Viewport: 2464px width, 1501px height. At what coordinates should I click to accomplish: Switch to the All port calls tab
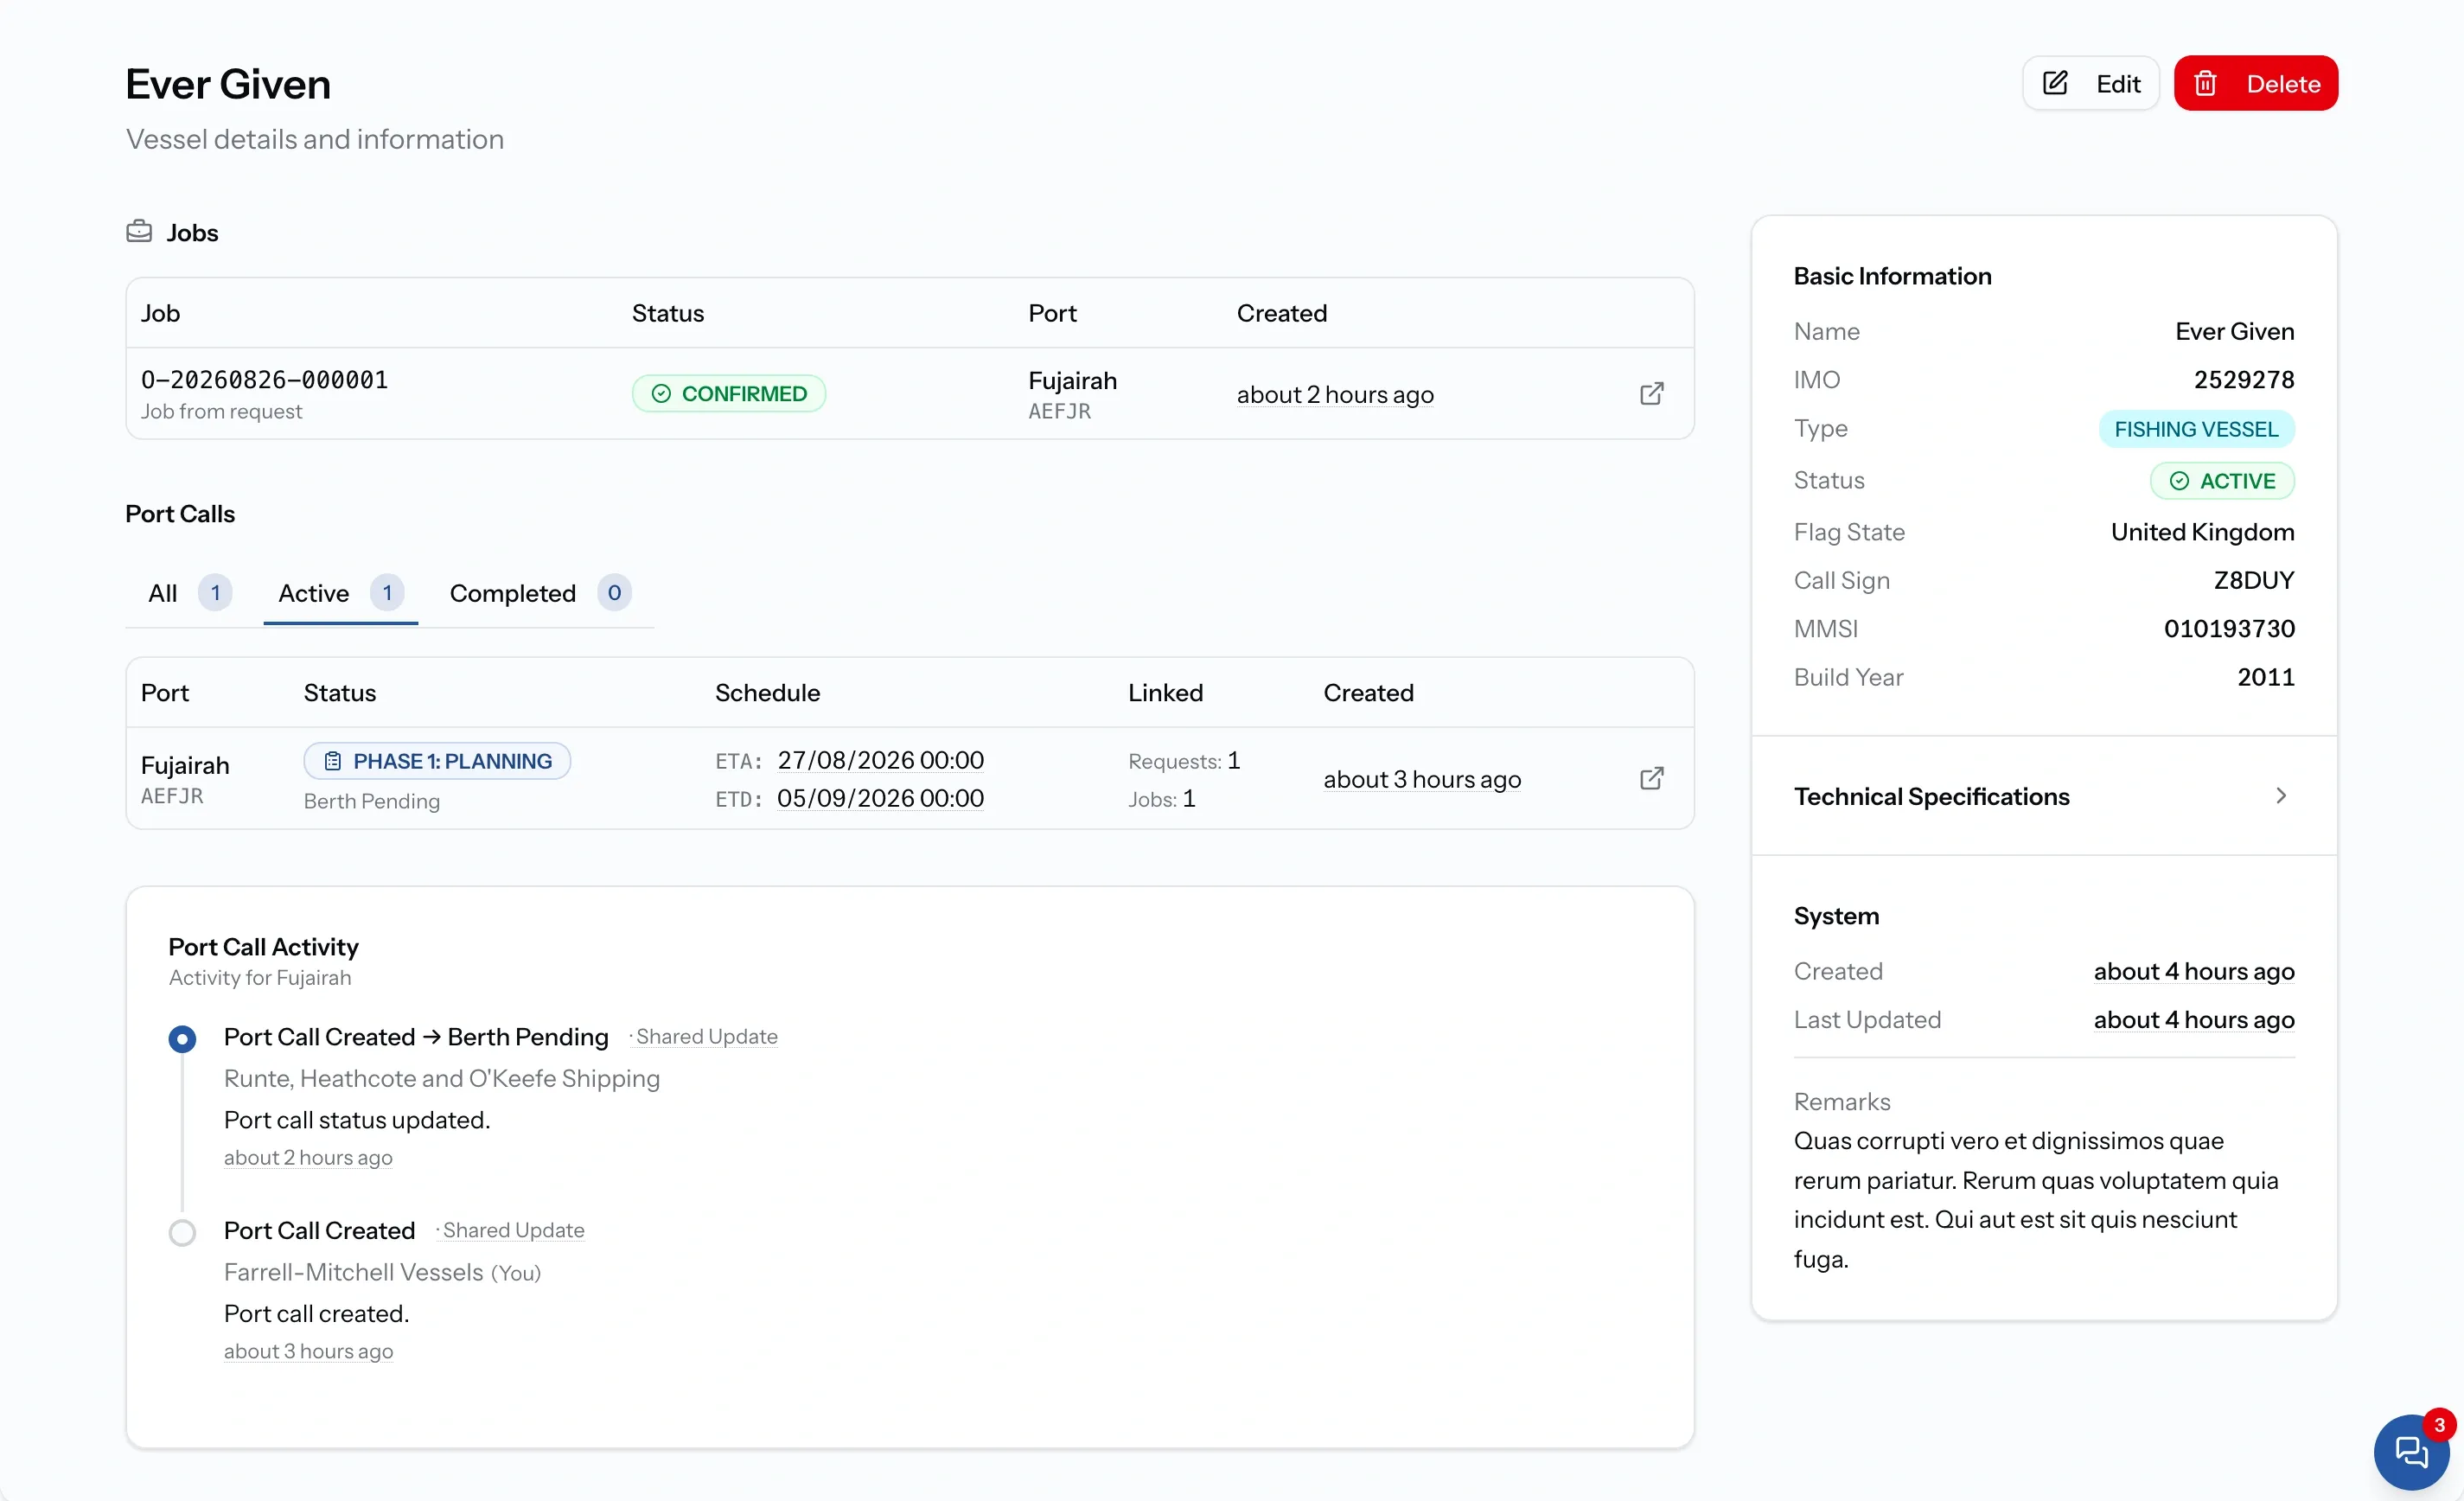(x=189, y=593)
